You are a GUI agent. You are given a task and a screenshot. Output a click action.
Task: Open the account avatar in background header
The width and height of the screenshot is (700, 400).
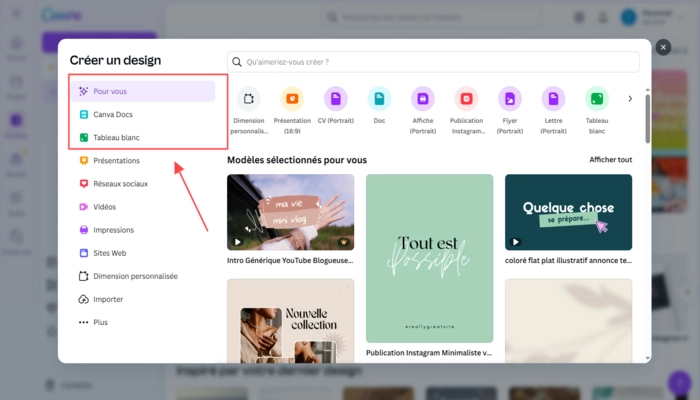coord(629,17)
